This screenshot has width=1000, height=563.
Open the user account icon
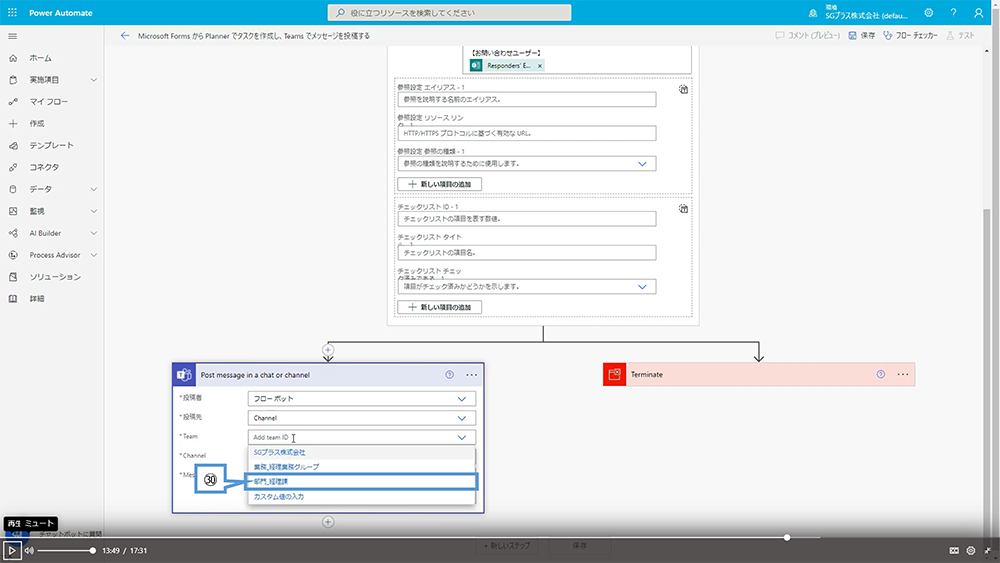[x=978, y=13]
